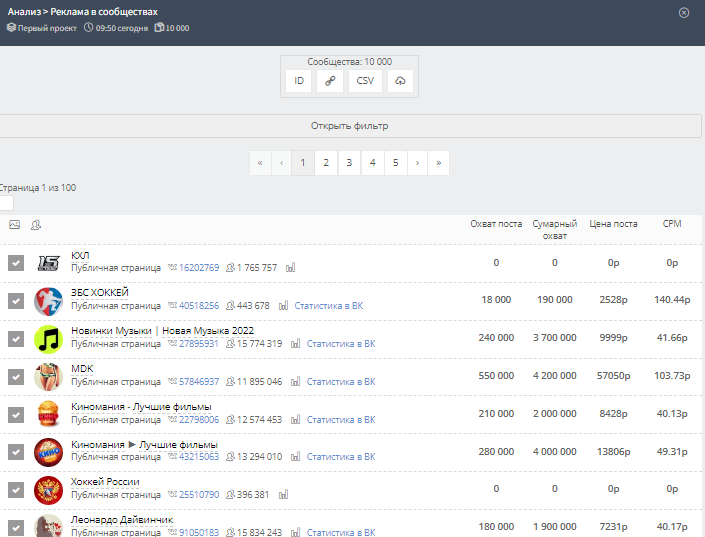Viewport: 705px width, 537px height.
Task: Sort by CPM column header
Action: coord(672,224)
